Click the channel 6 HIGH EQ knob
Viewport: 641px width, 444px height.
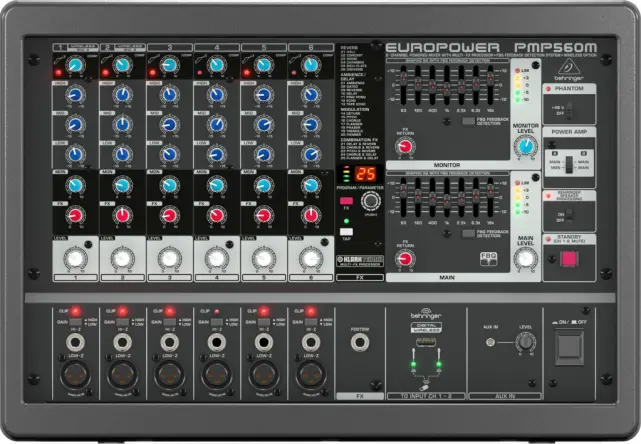coord(311,95)
